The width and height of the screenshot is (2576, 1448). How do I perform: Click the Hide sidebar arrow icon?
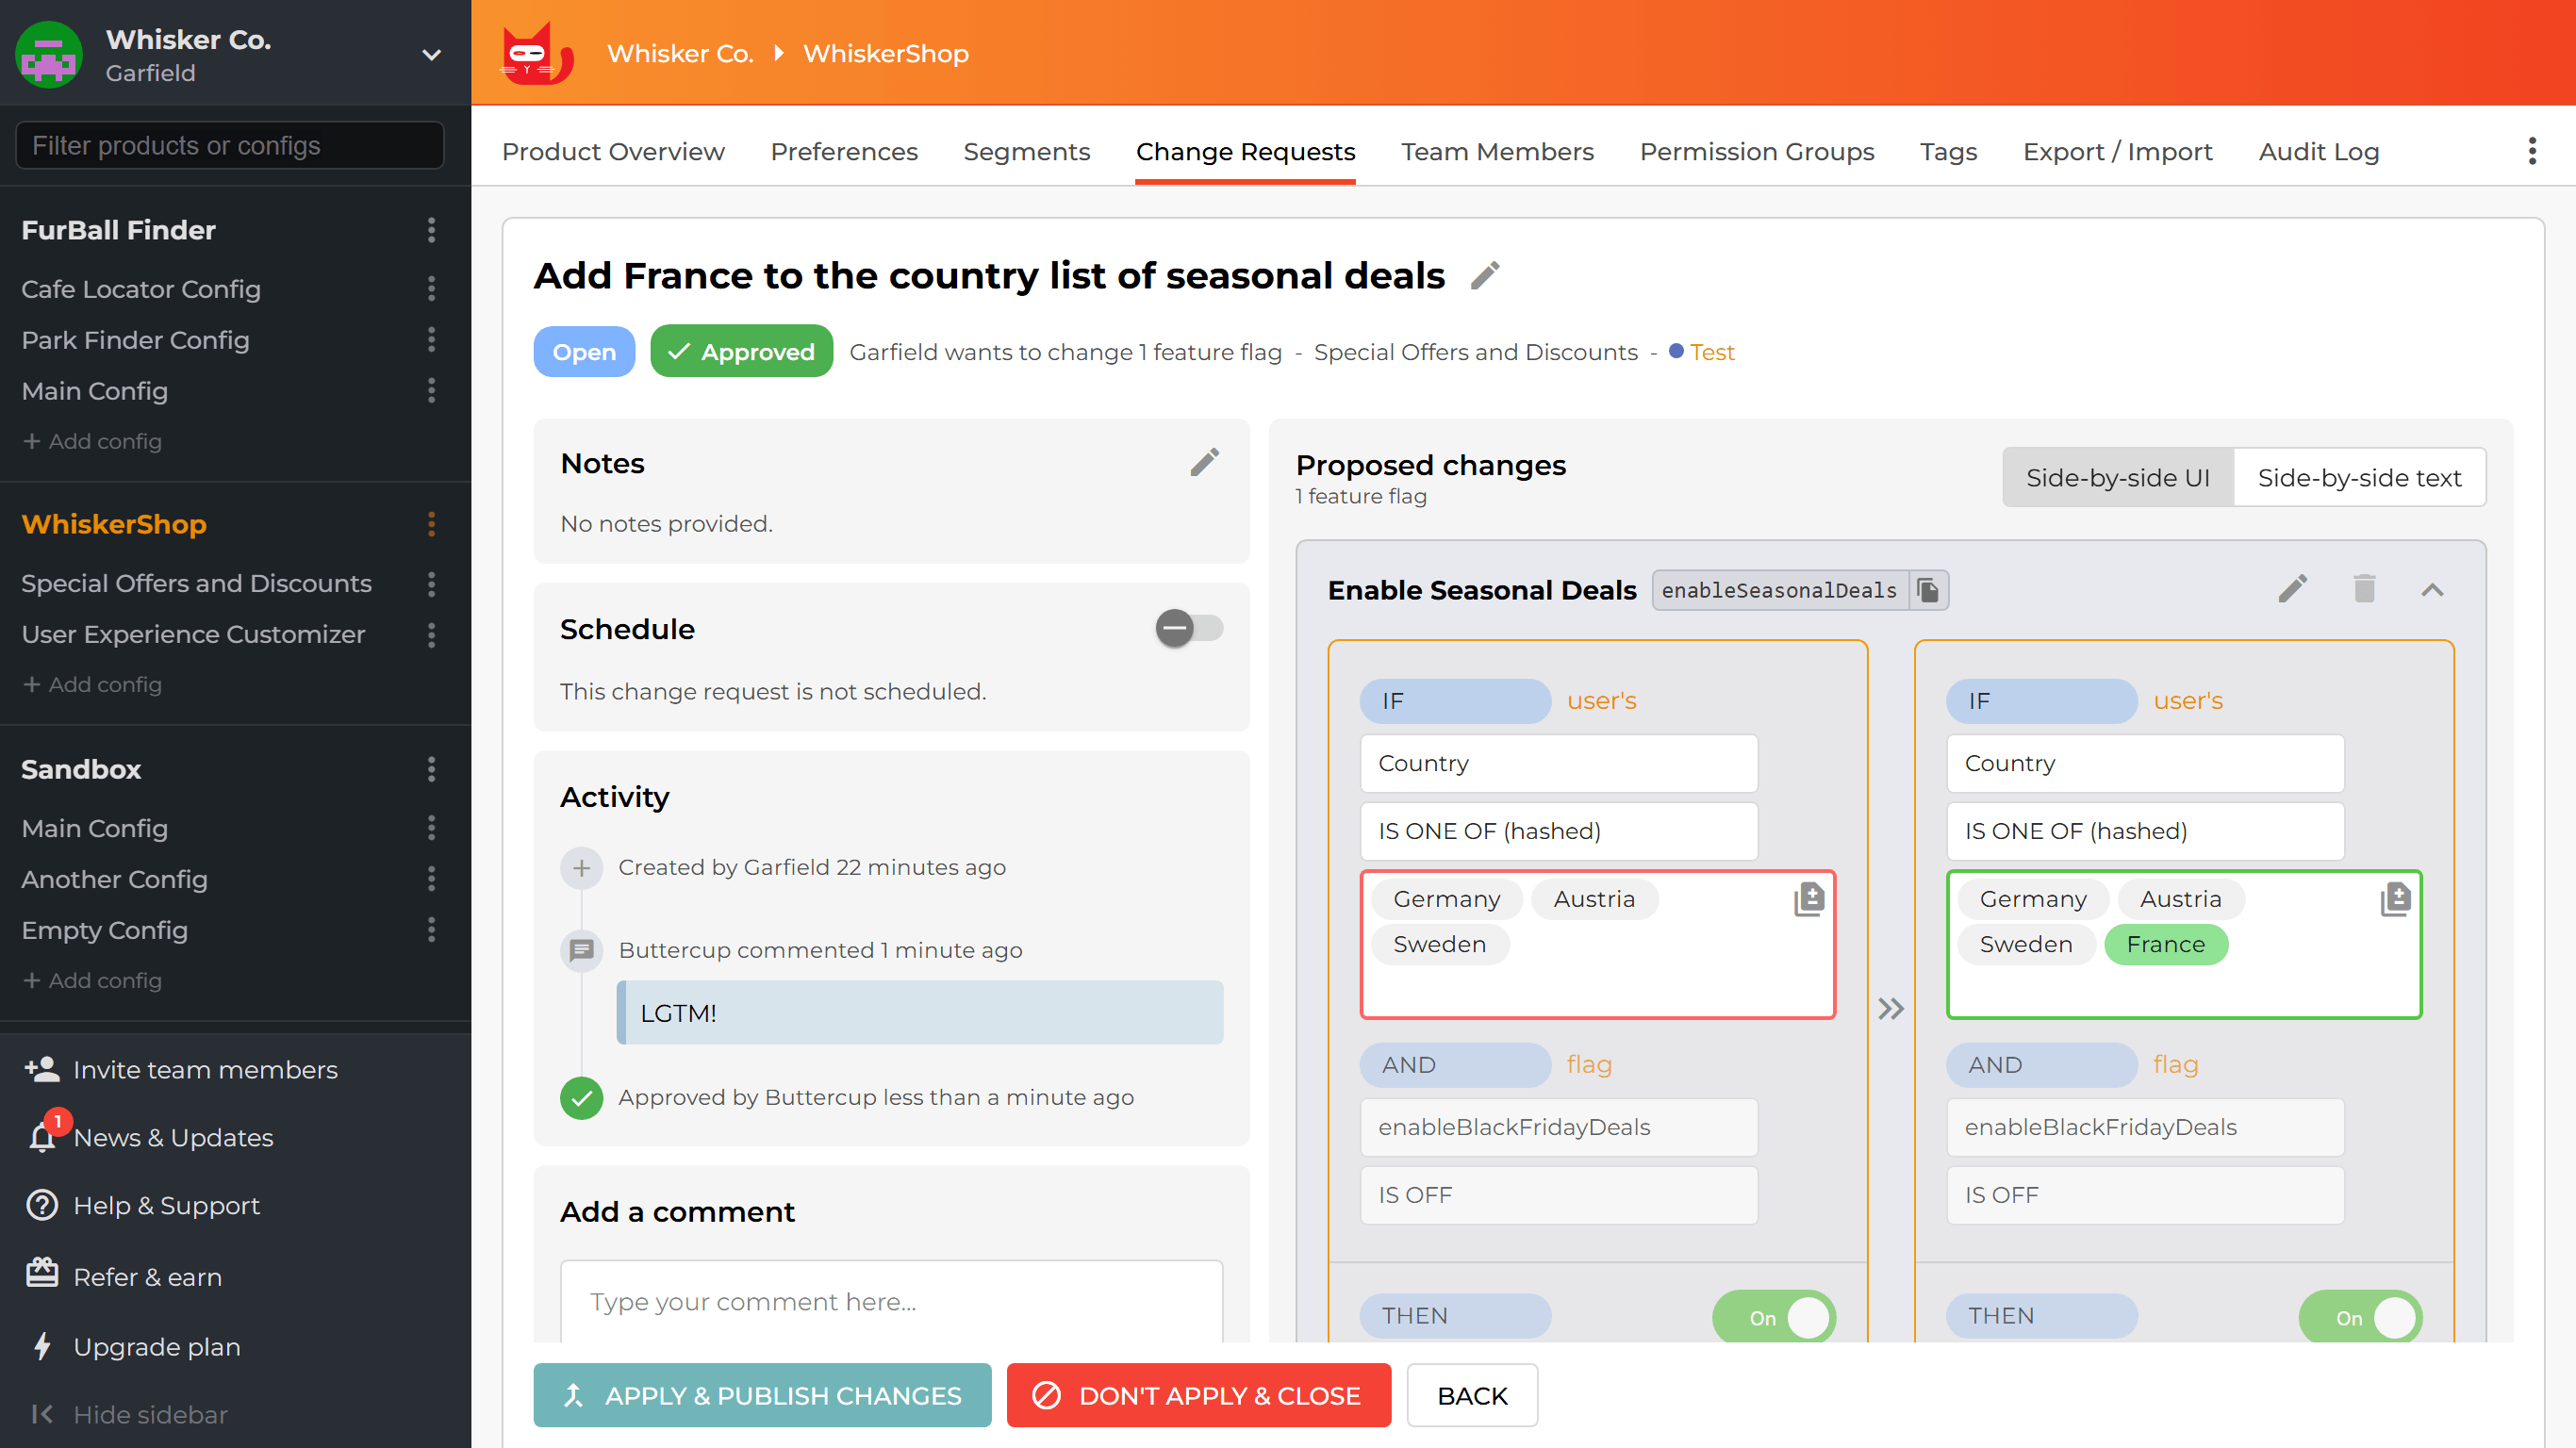tap(42, 1414)
